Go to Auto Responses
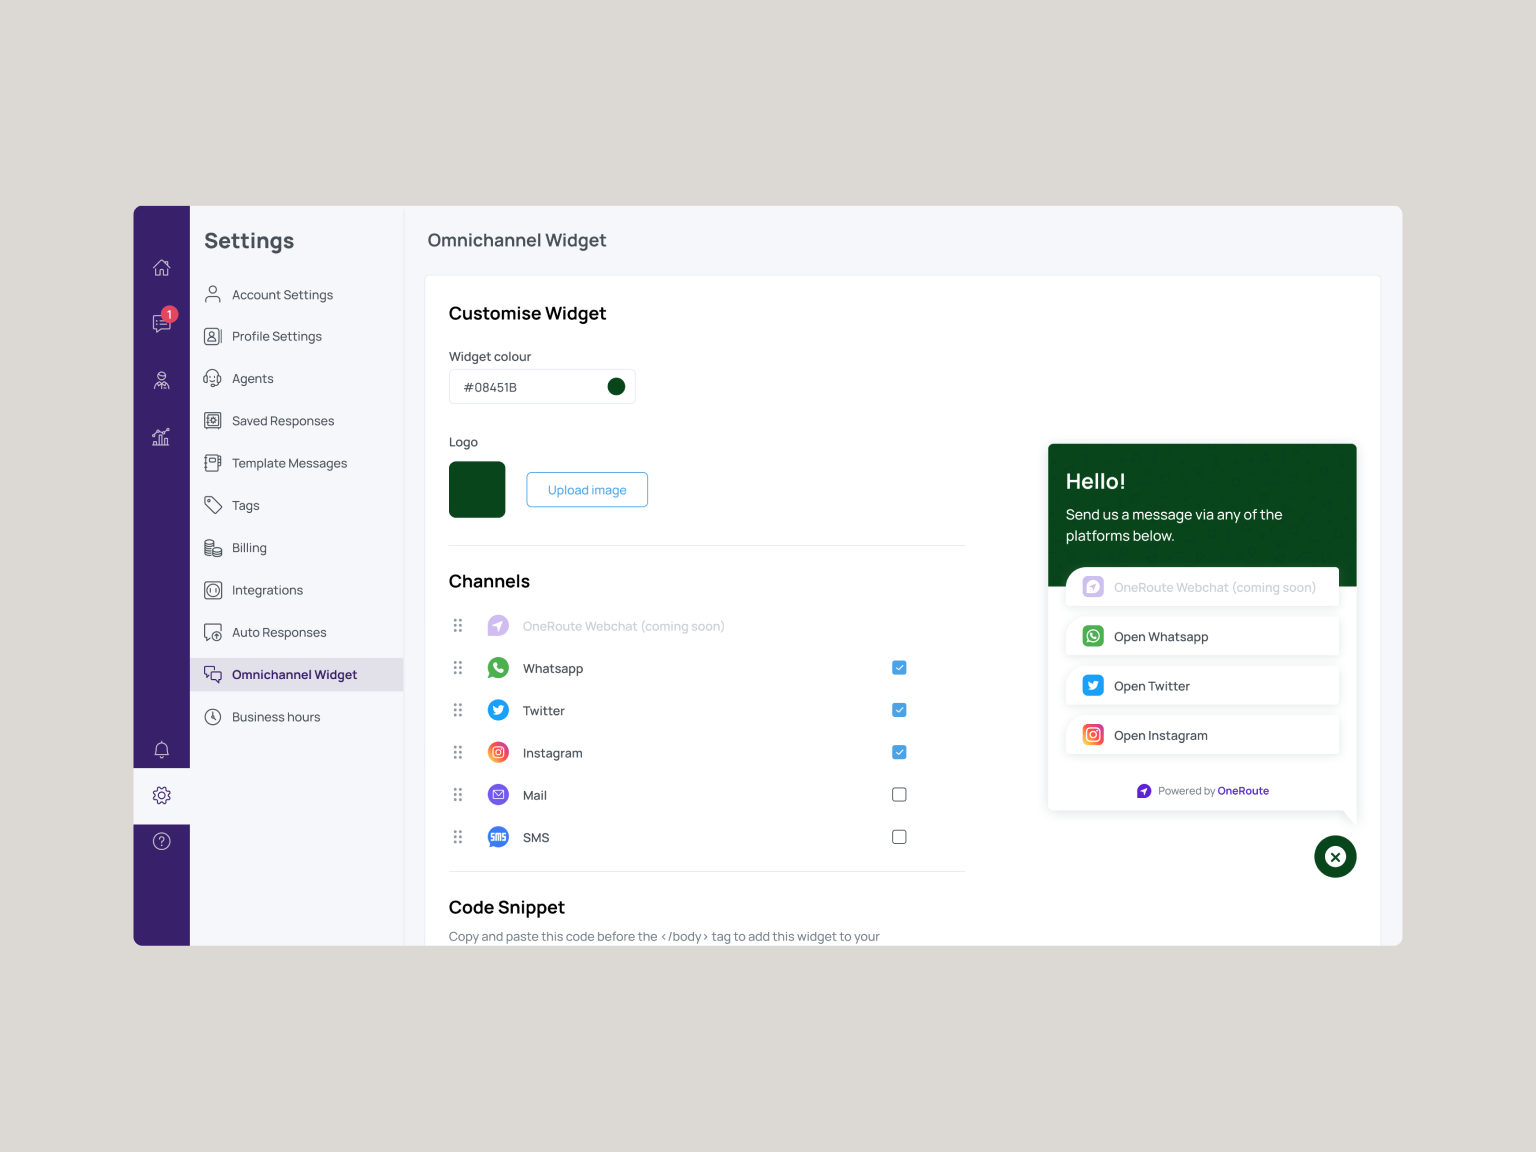This screenshot has height=1152, width=1536. coord(296,633)
